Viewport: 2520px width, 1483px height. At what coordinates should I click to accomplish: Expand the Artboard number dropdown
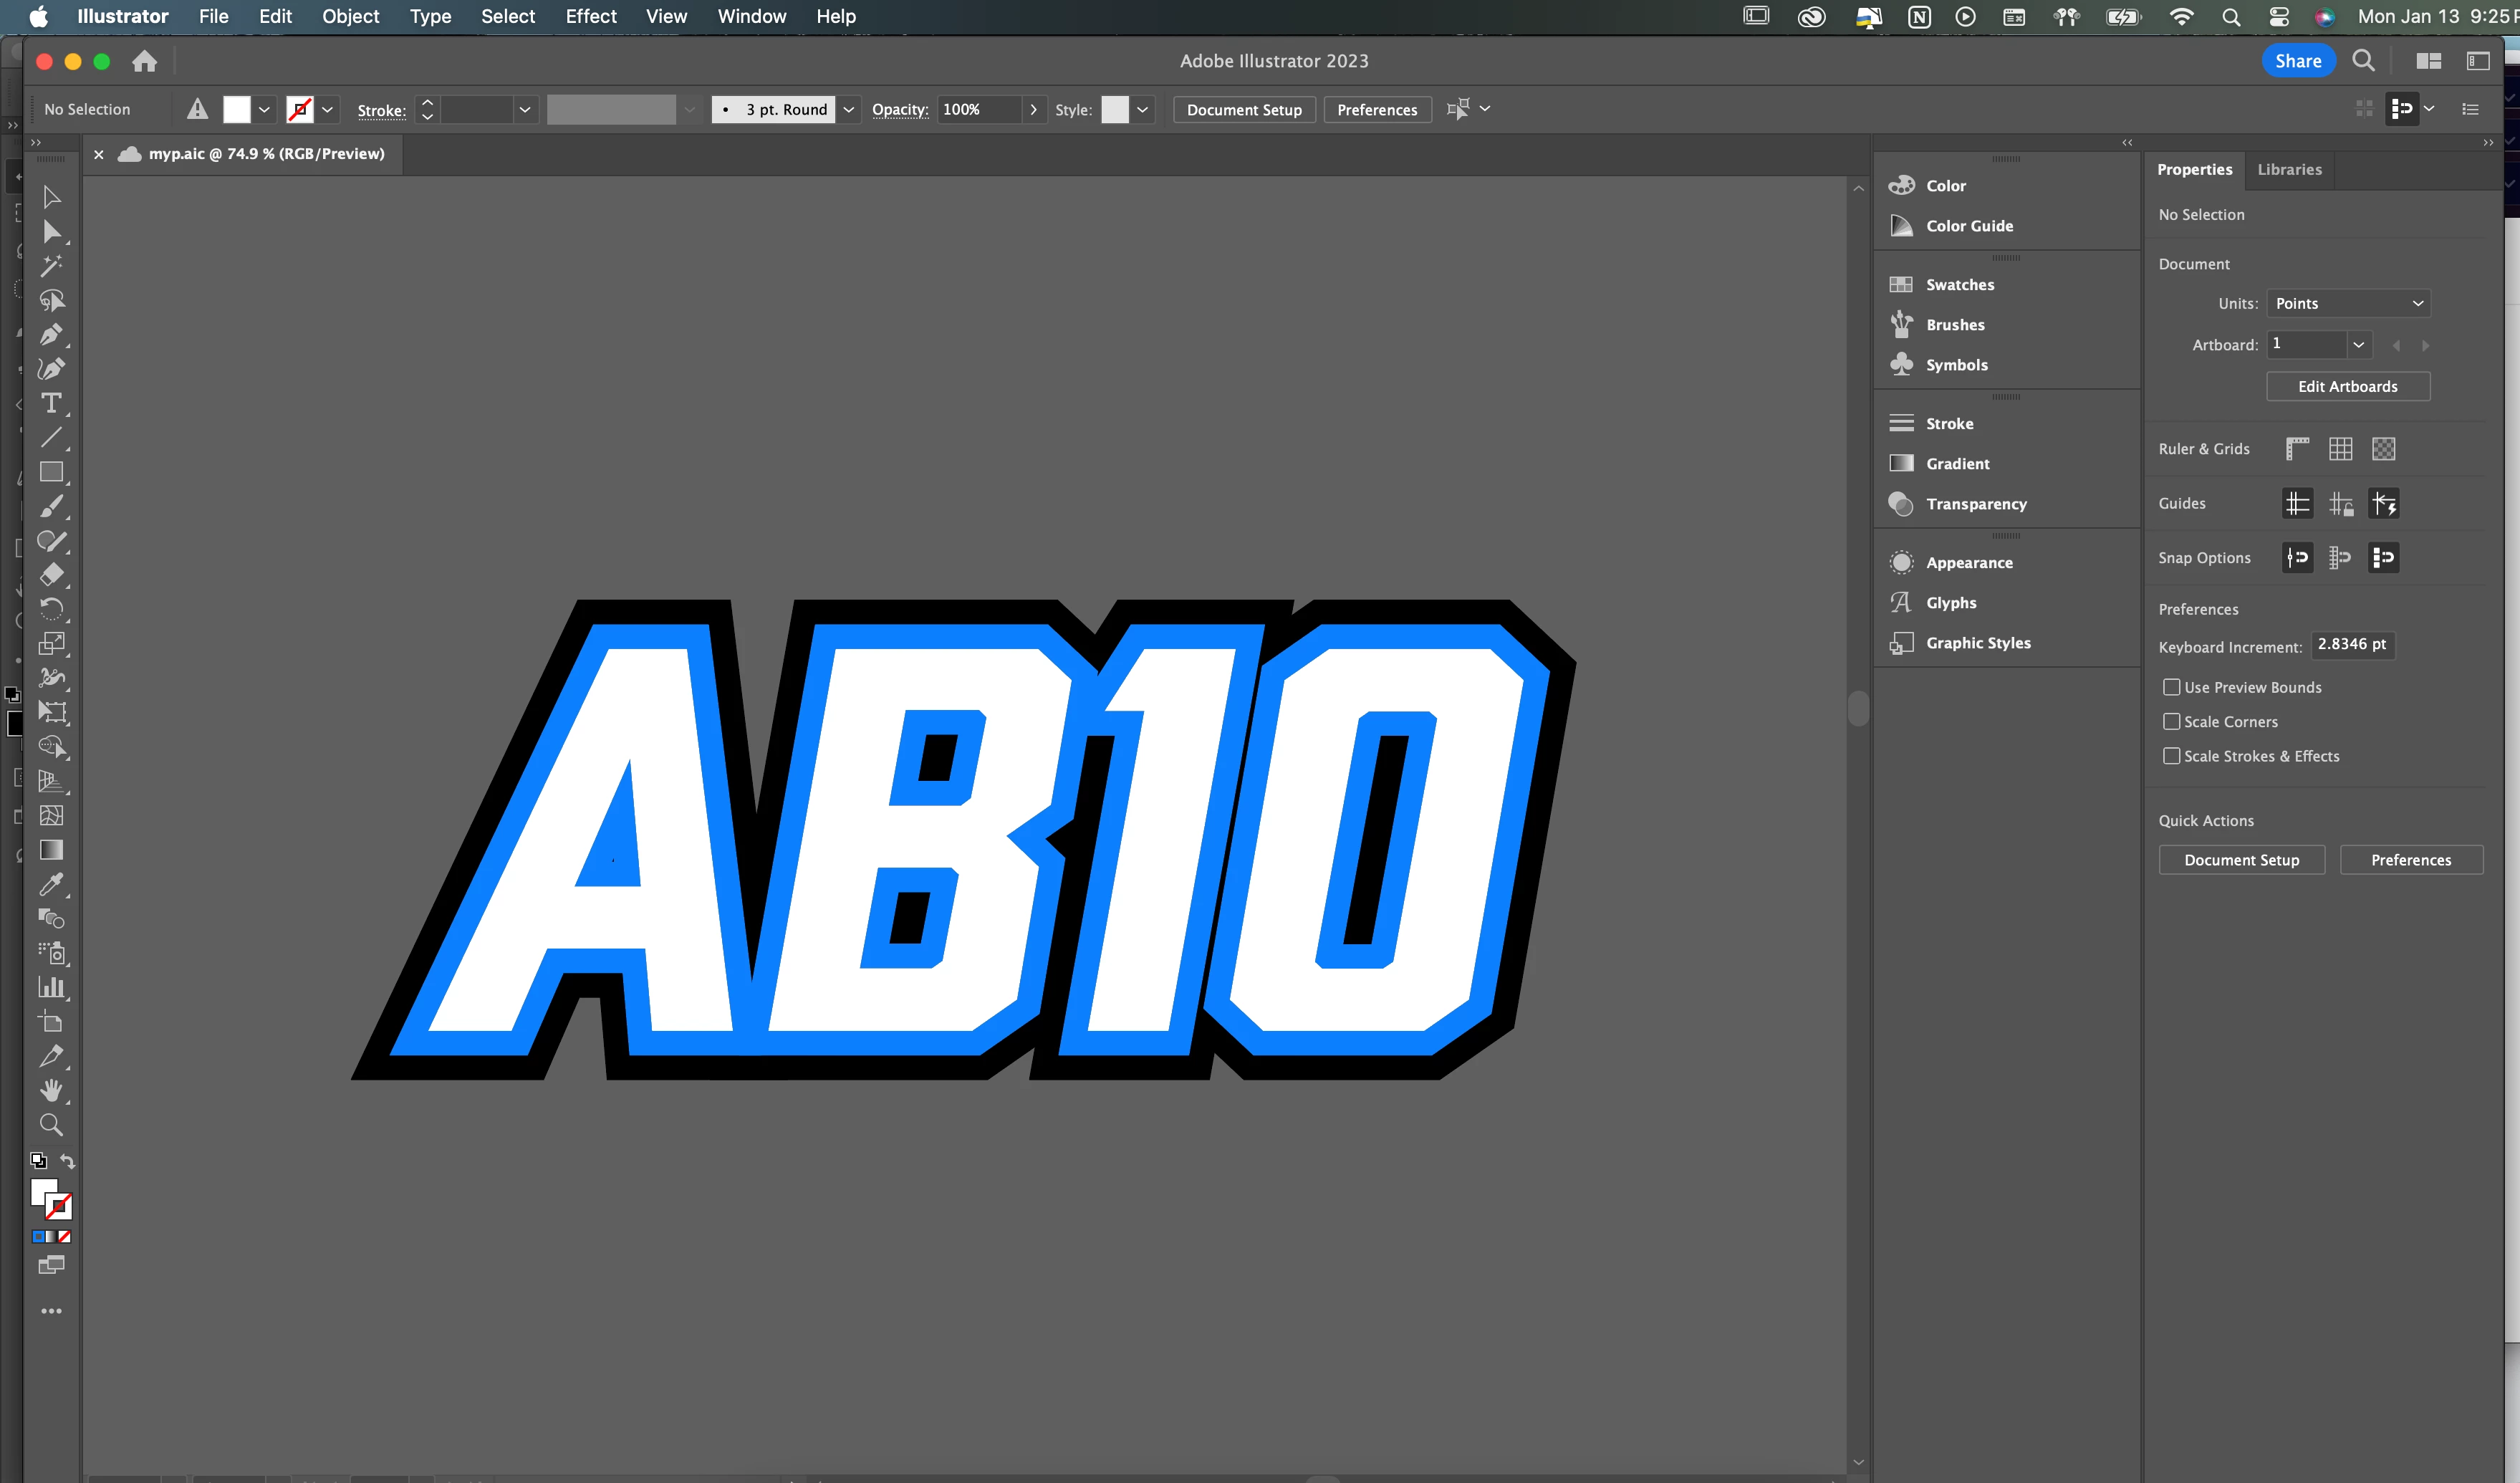point(2358,345)
